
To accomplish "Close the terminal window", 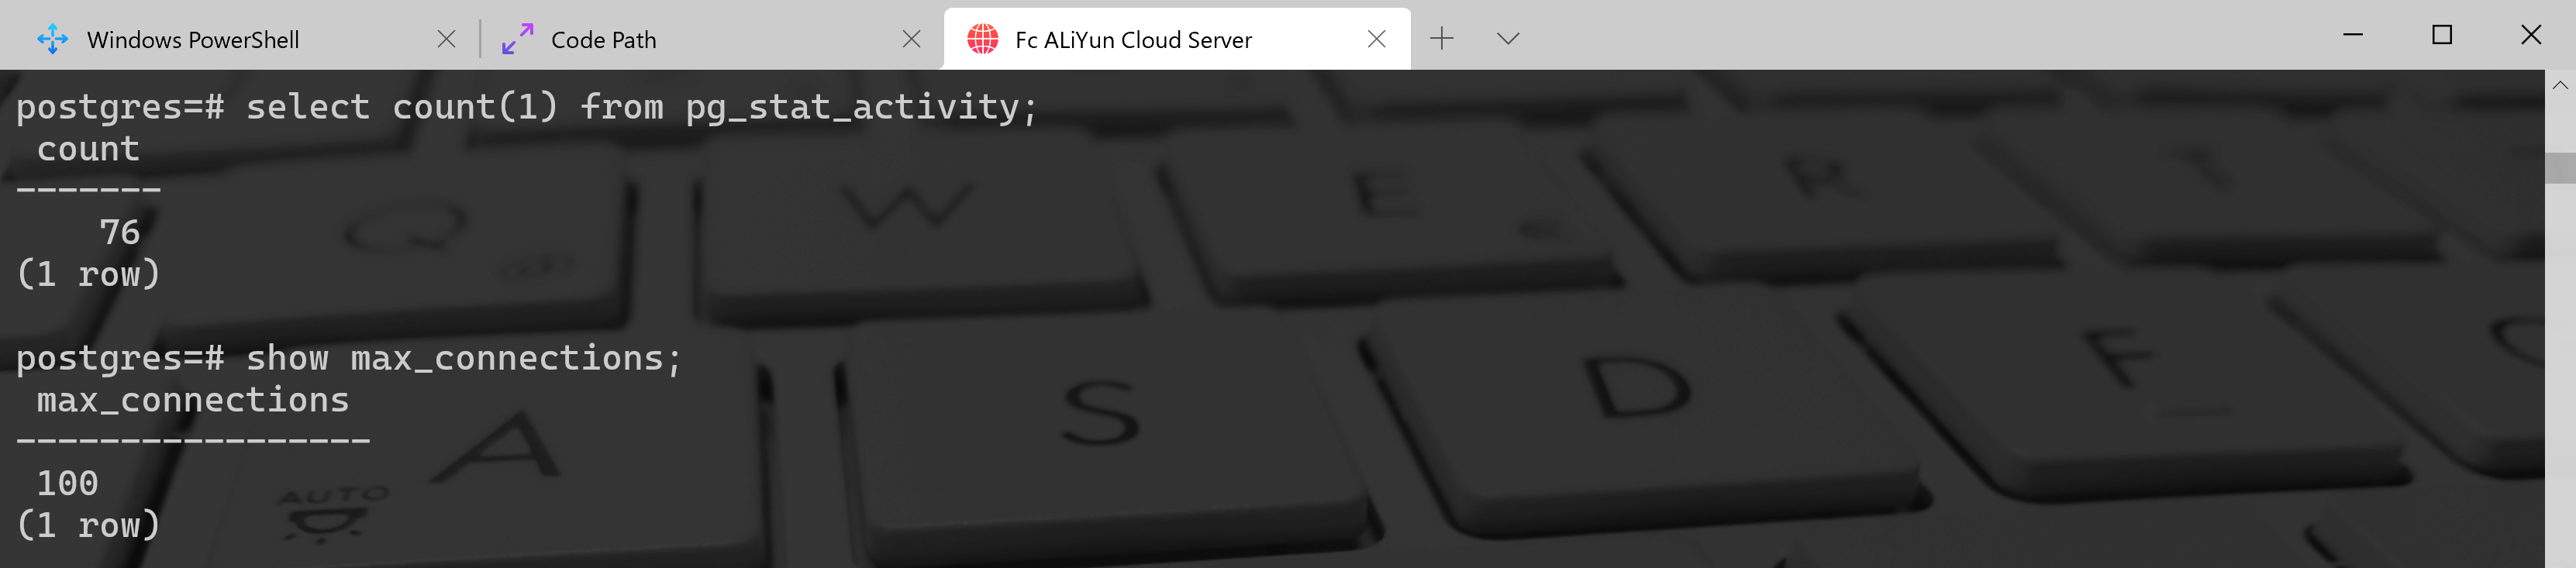I will click(x=2531, y=35).
